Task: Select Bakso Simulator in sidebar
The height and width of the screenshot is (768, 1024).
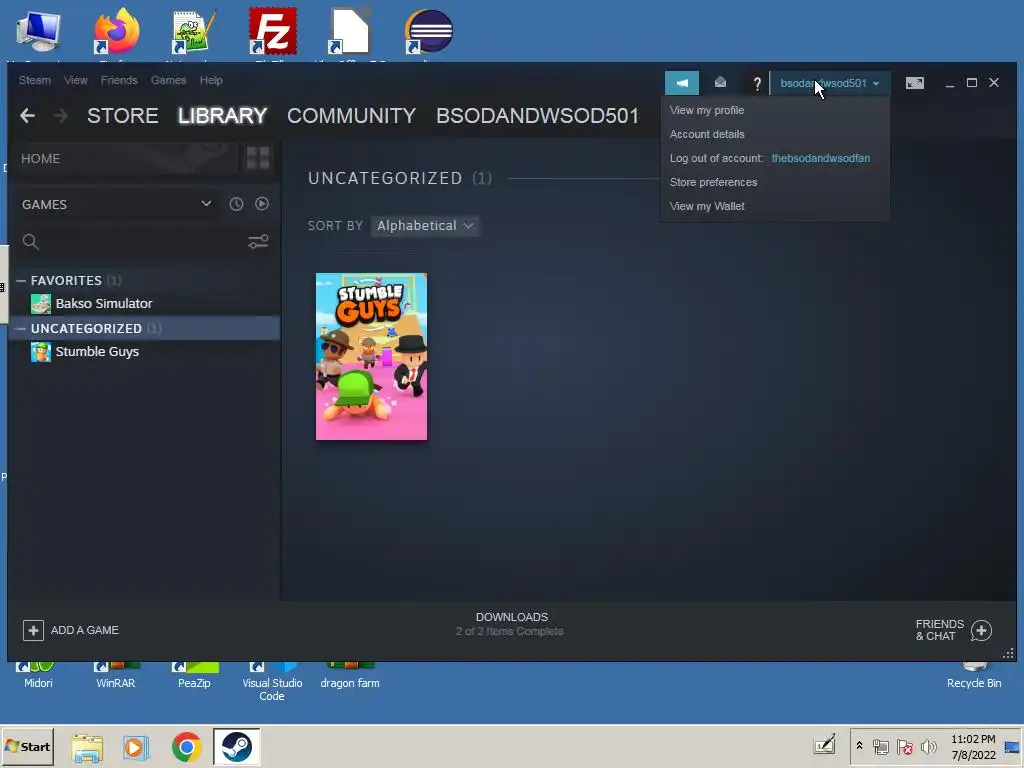Action: [x=104, y=304]
